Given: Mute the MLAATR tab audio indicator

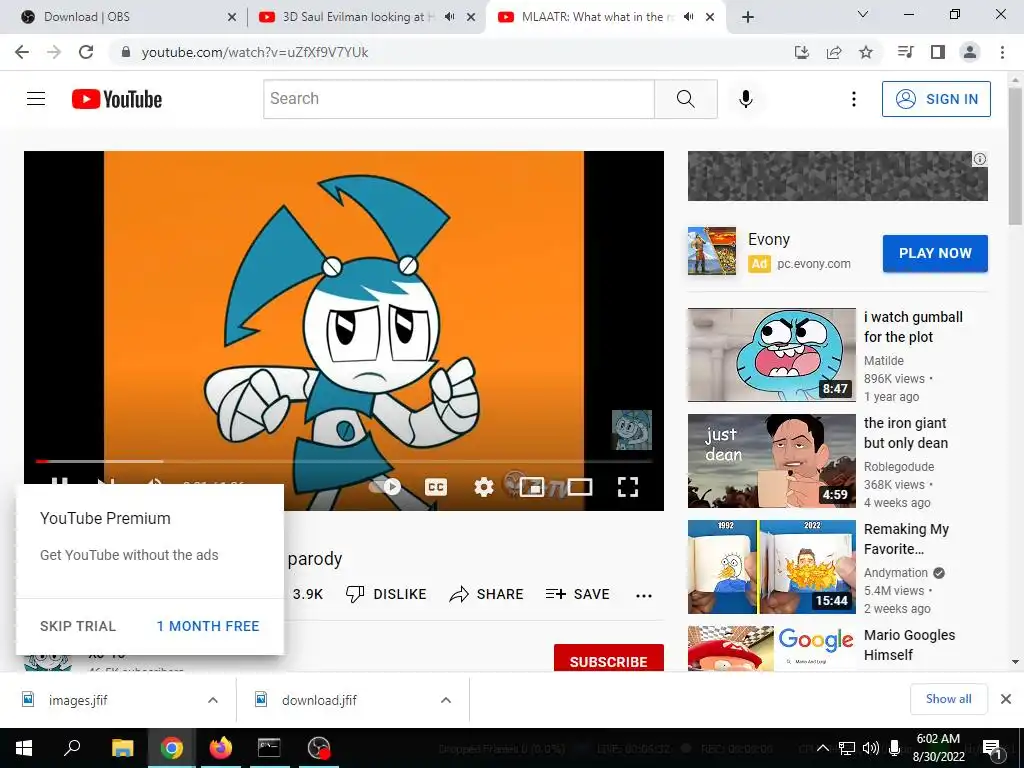Looking at the screenshot, I should 688,17.
